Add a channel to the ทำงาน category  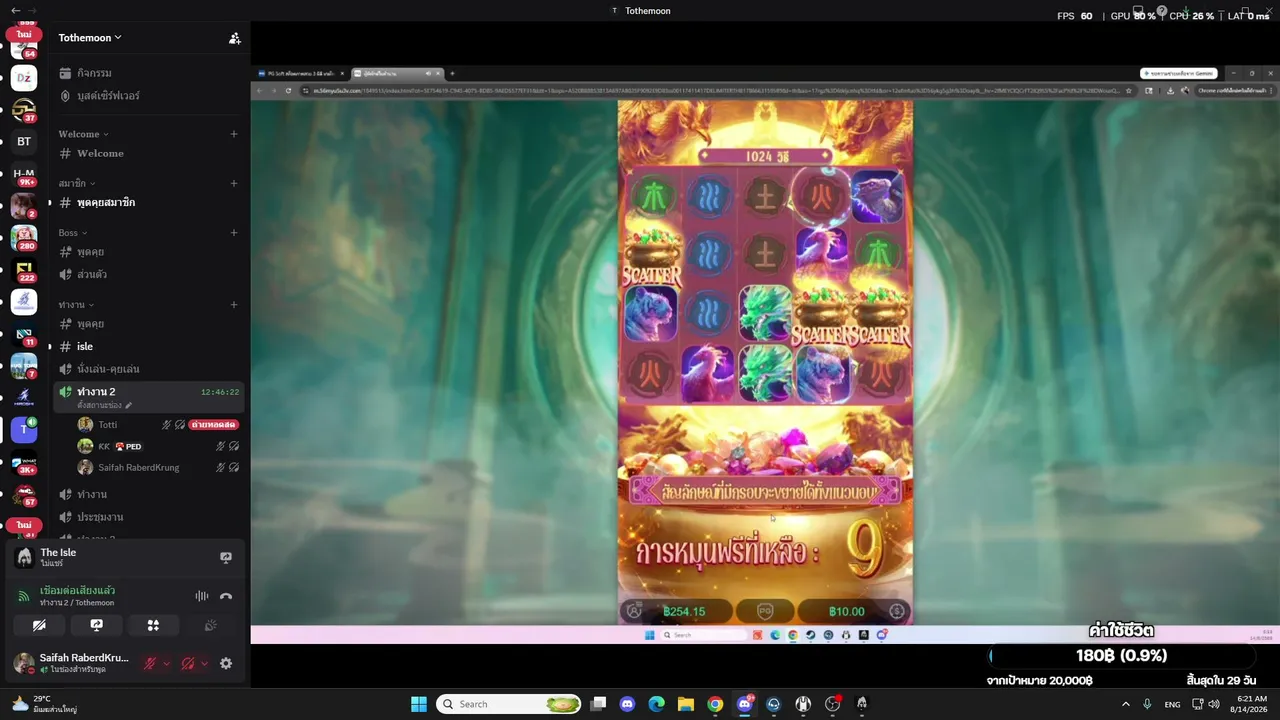point(234,305)
